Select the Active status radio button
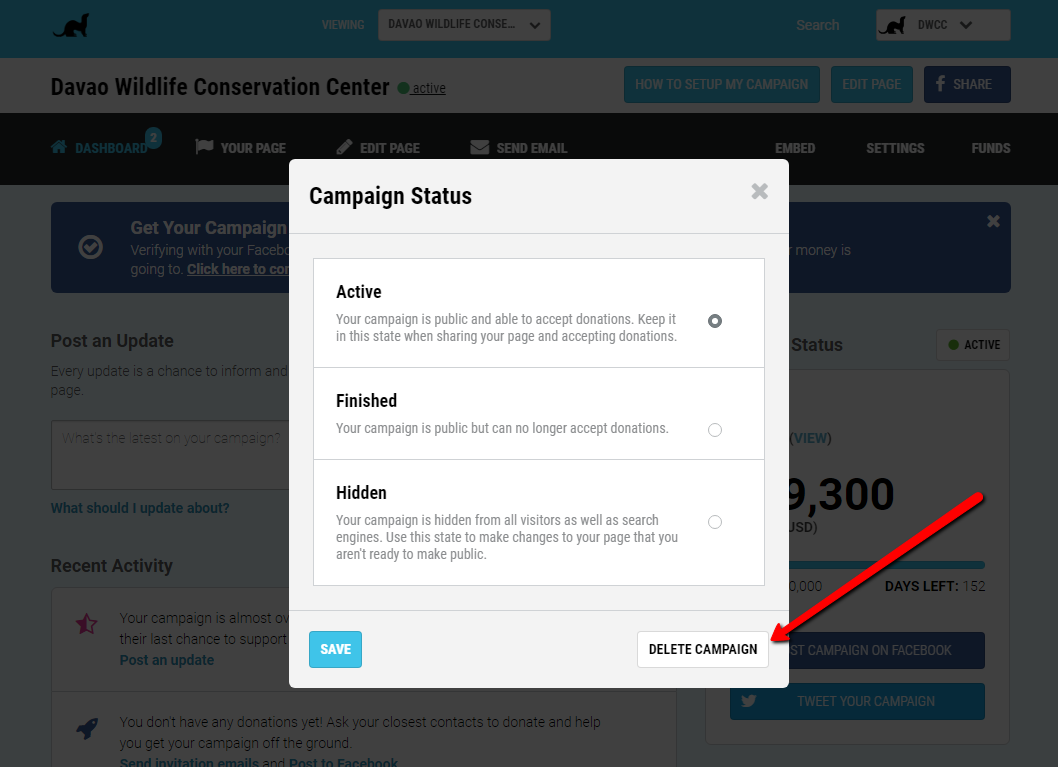The width and height of the screenshot is (1058, 767). [715, 321]
